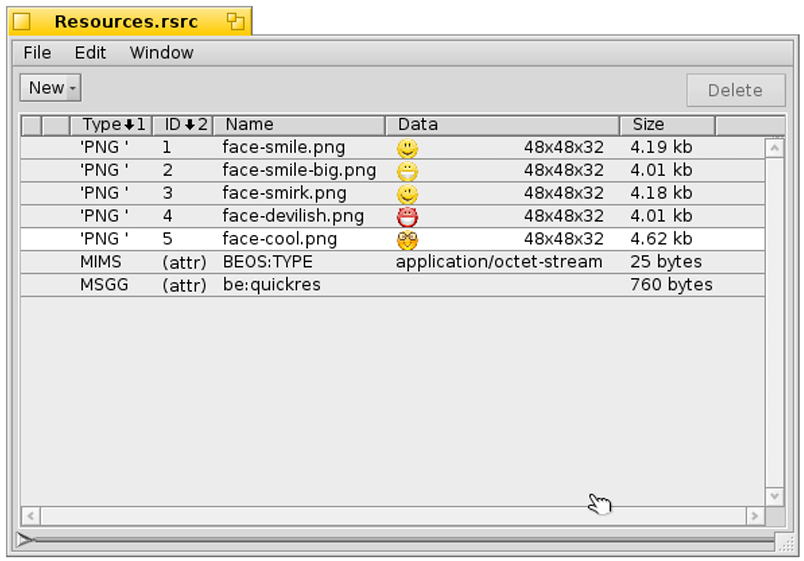This screenshot has height=561, width=804.
Task: Click the Name column header
Action: (x=298, y=125)
